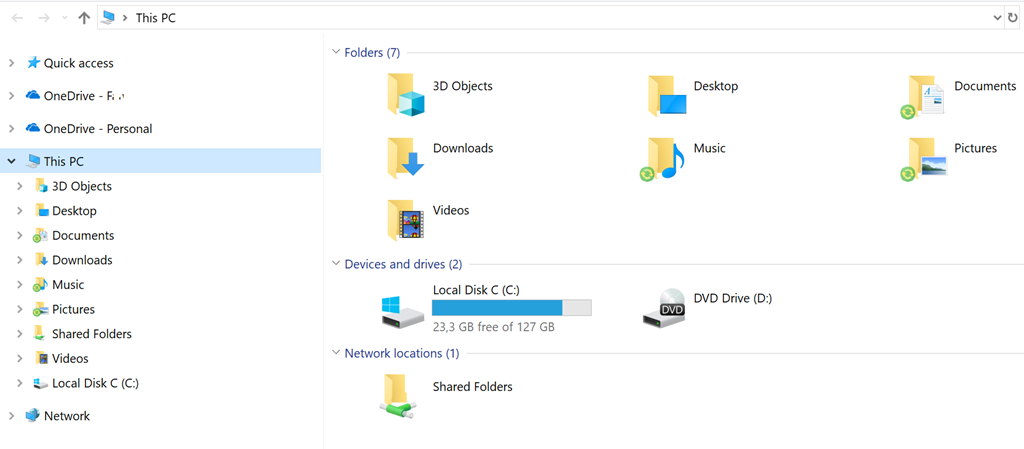Image resolution: width=1024 pixels, height=449 pixels.
Task: Open the 3D Objects folder icon
Action: pyautogui.click(x=406, y=95)
